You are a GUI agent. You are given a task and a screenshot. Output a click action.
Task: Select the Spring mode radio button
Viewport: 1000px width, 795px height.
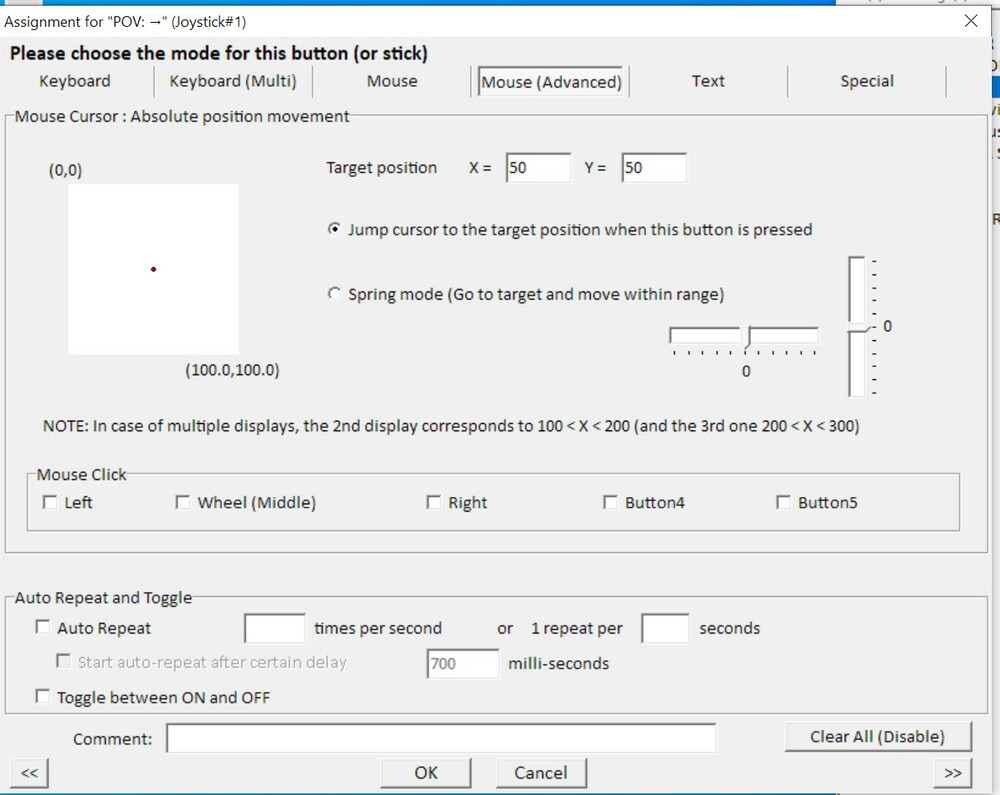[x=334, y=294]
